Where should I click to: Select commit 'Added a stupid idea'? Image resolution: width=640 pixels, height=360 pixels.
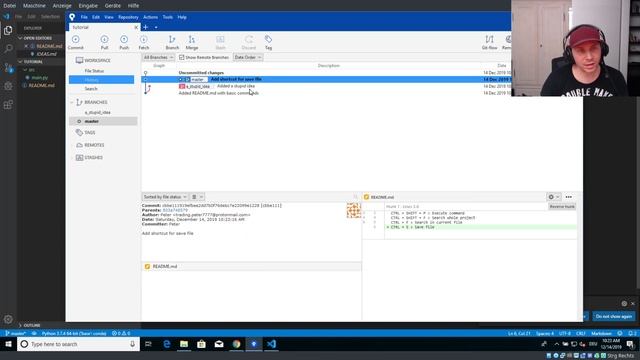pos(326,86)
